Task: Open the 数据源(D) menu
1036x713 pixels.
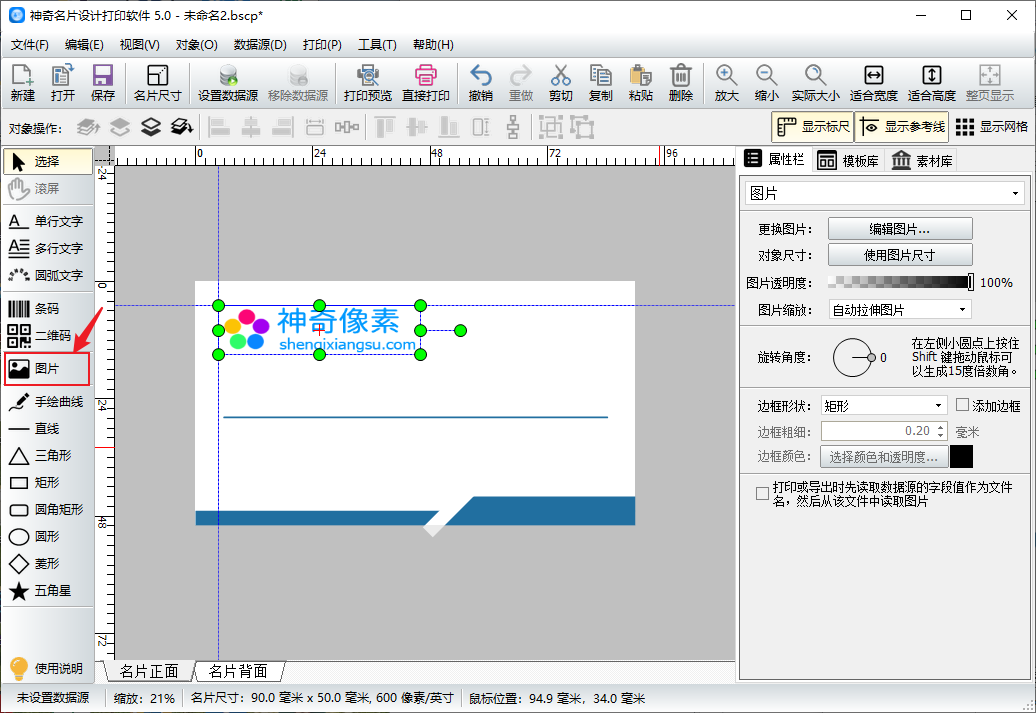Action: coord(260,45)
